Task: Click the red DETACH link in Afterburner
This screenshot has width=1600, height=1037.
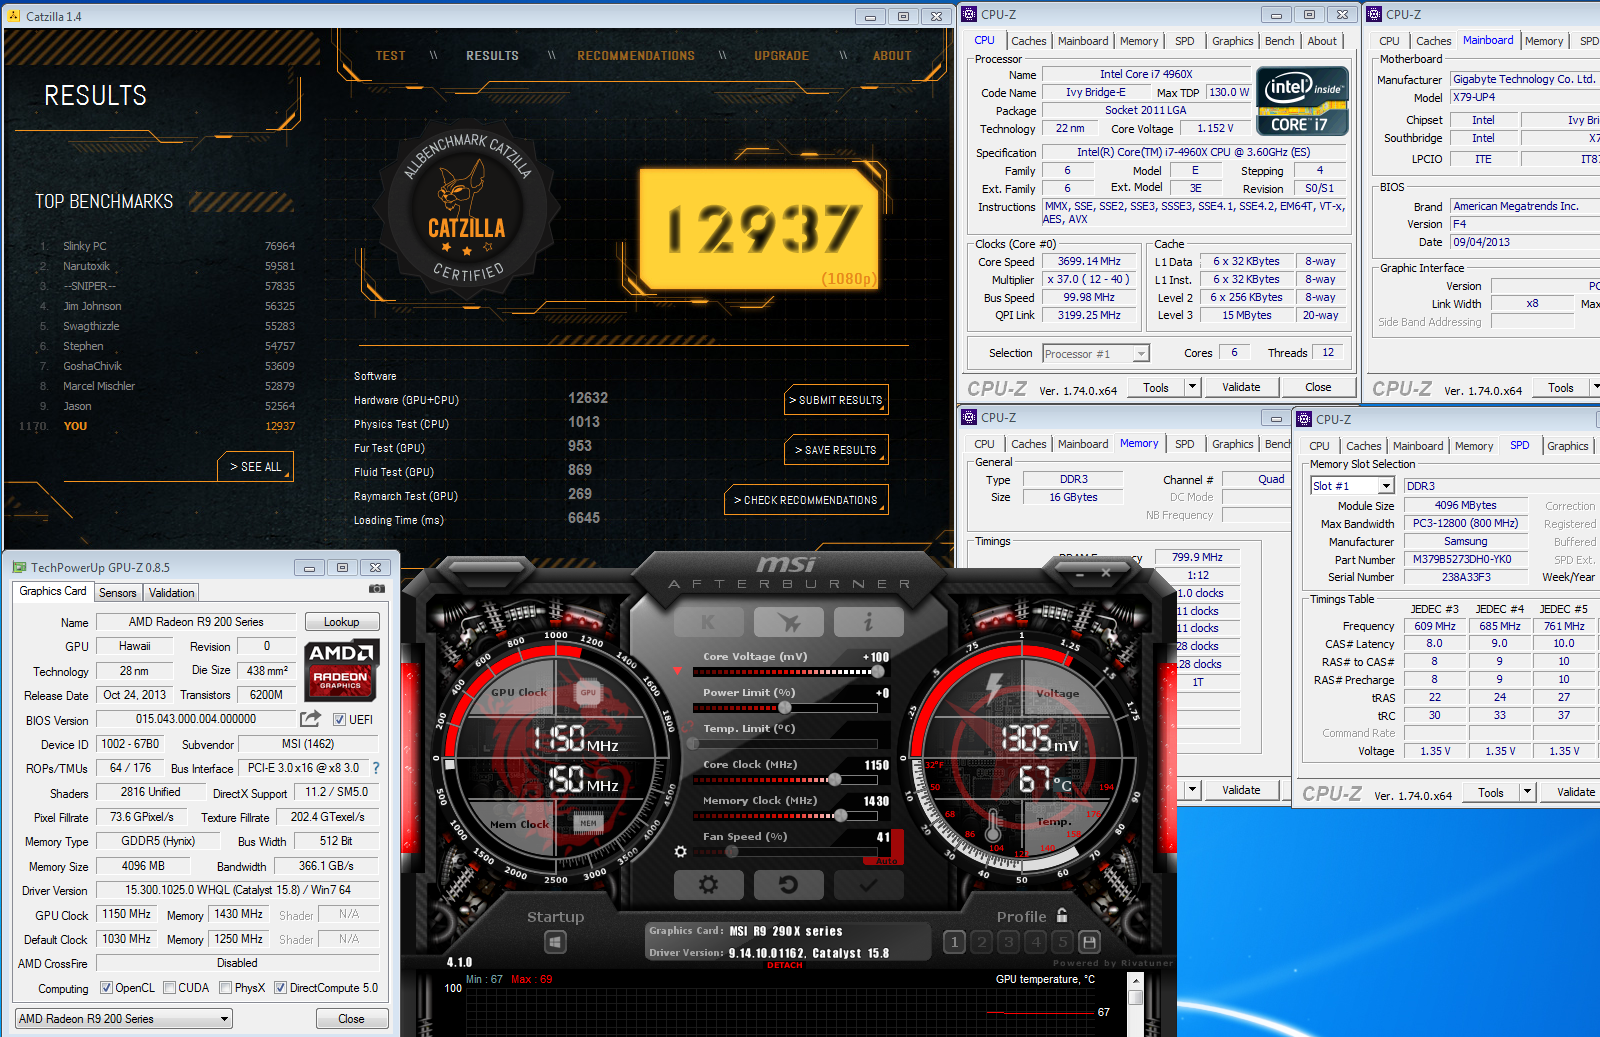Action: 785,965
